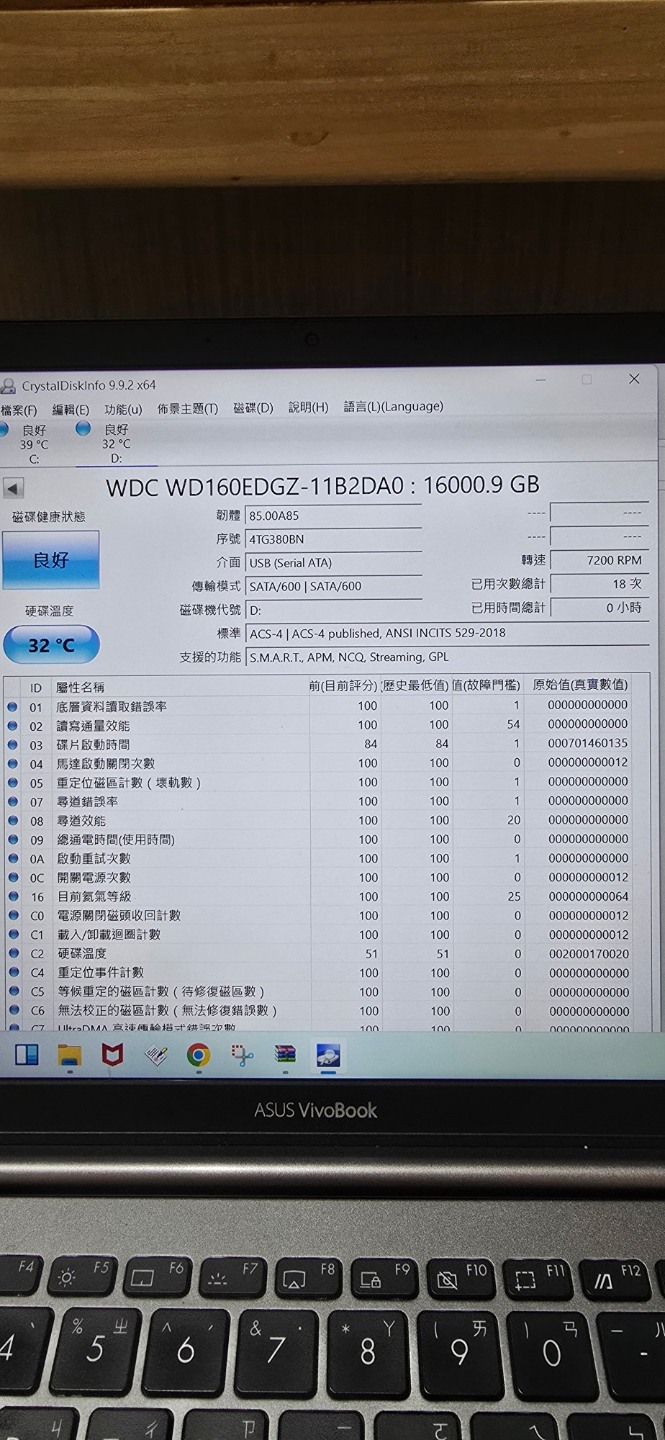Open the 語言(L)(Language) menu
This screenshot has height=1440, width=665.
pos(394,406)
